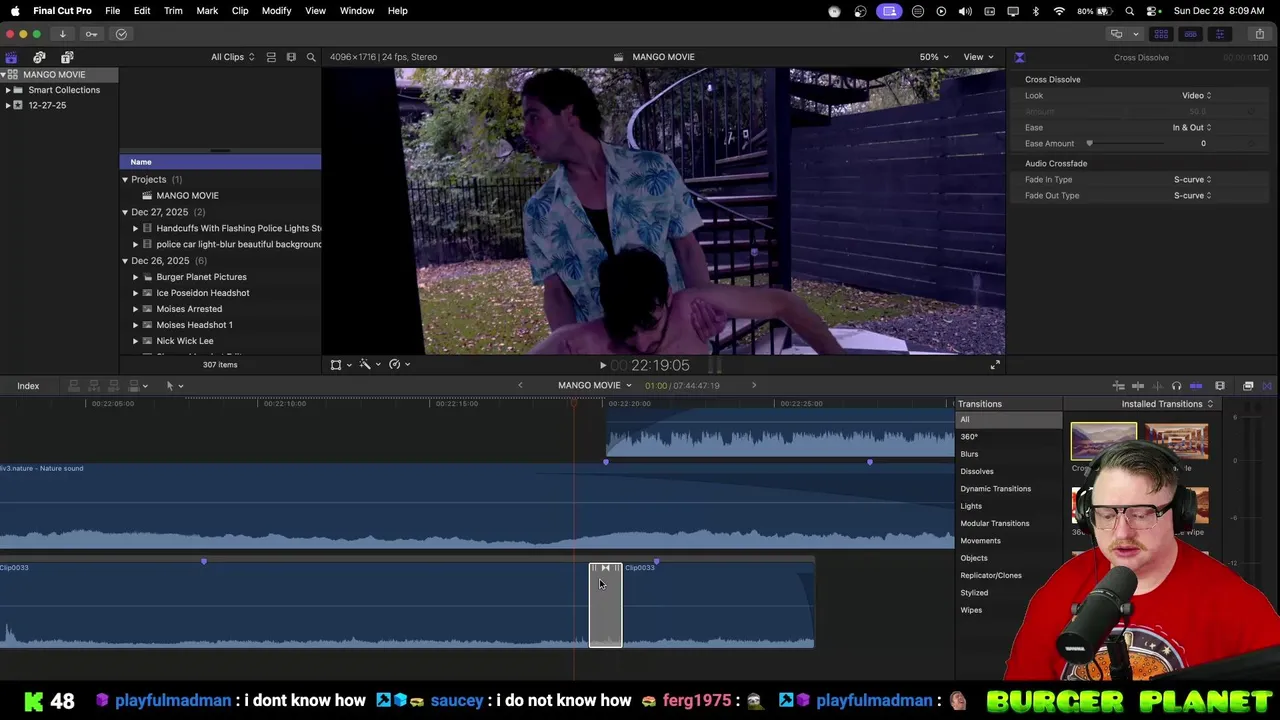This screenshot has height=720, width=1280.
Task: Open the MANGO MOVIE timeline title dropdown
Action: 595,385
